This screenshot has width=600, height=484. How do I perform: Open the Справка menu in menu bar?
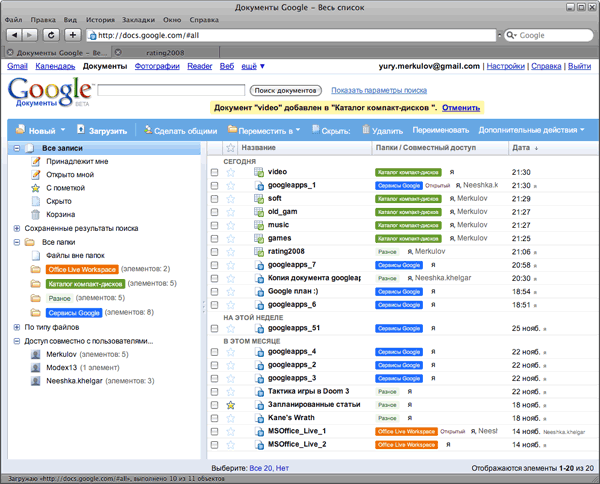(x=204, y=20)
